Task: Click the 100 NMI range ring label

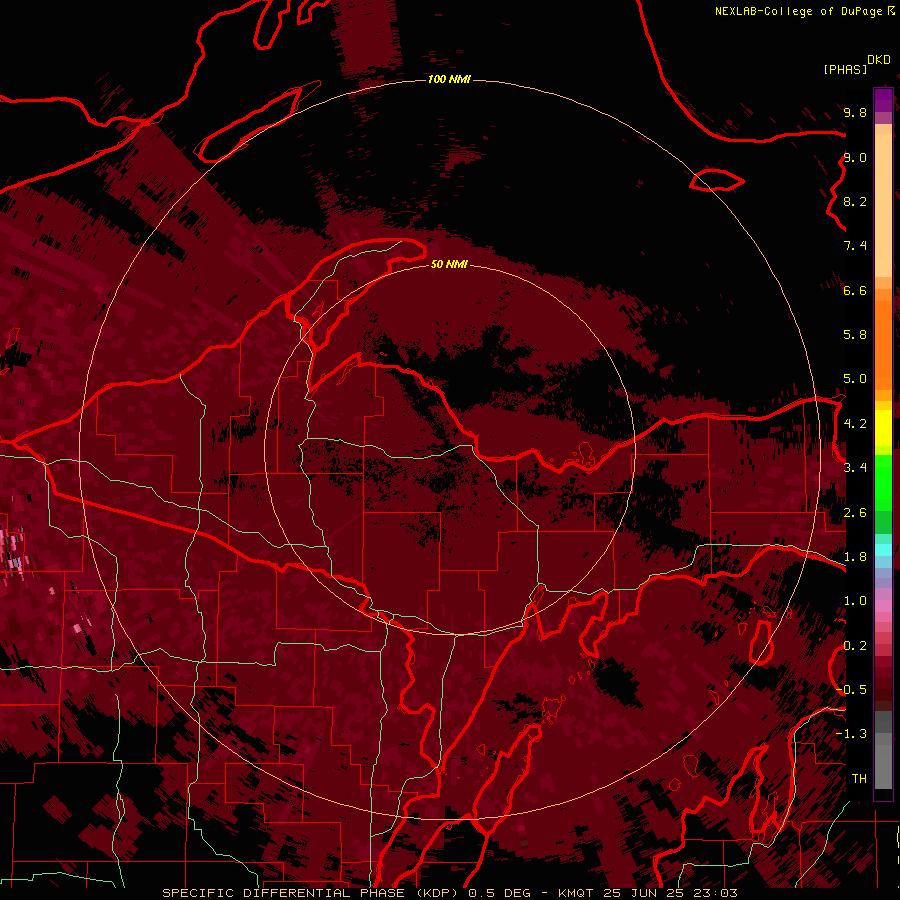Action: point(449,79)
